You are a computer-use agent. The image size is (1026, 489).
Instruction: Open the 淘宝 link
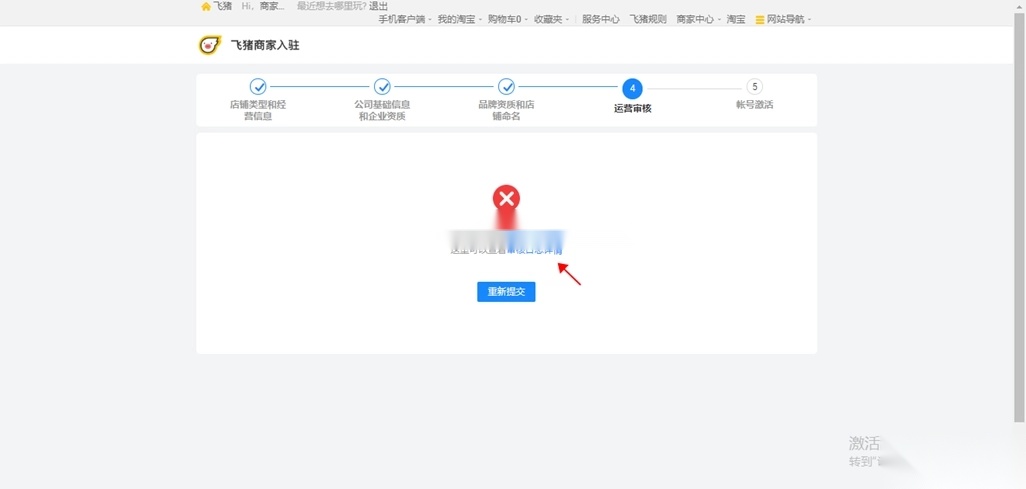(x=735, y=20)
